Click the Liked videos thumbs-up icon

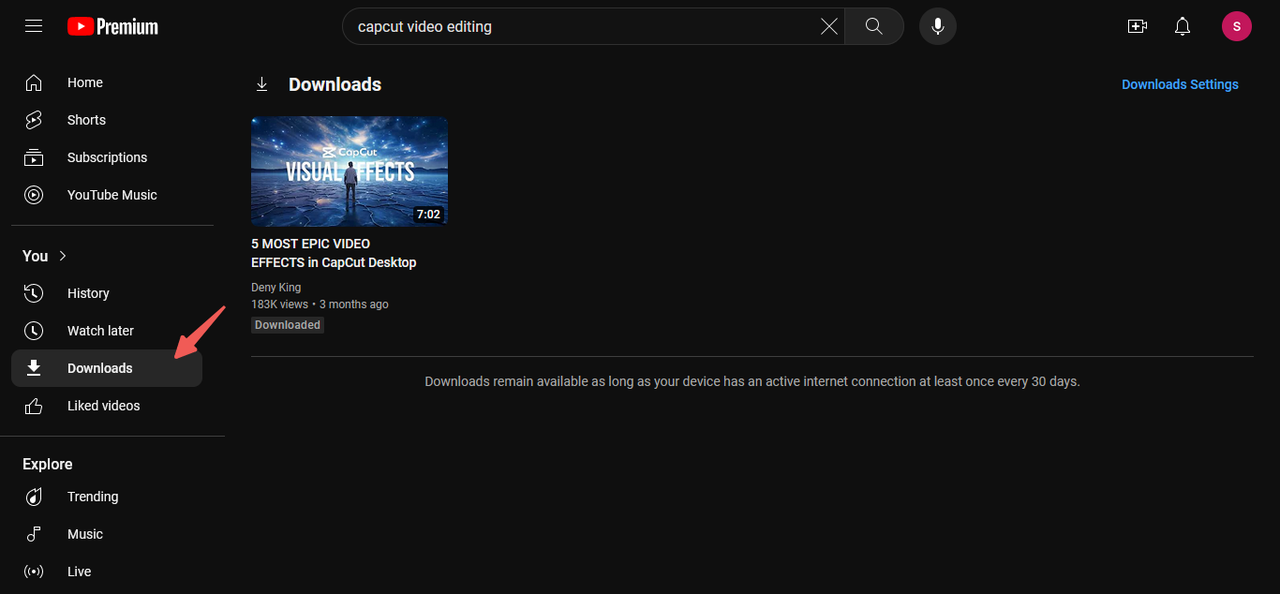click(34, 406)
